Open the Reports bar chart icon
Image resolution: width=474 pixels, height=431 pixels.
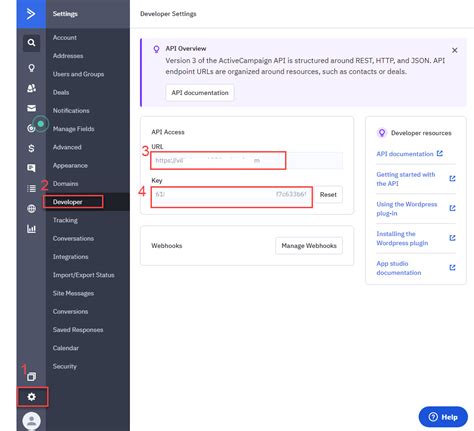point(31,229)
